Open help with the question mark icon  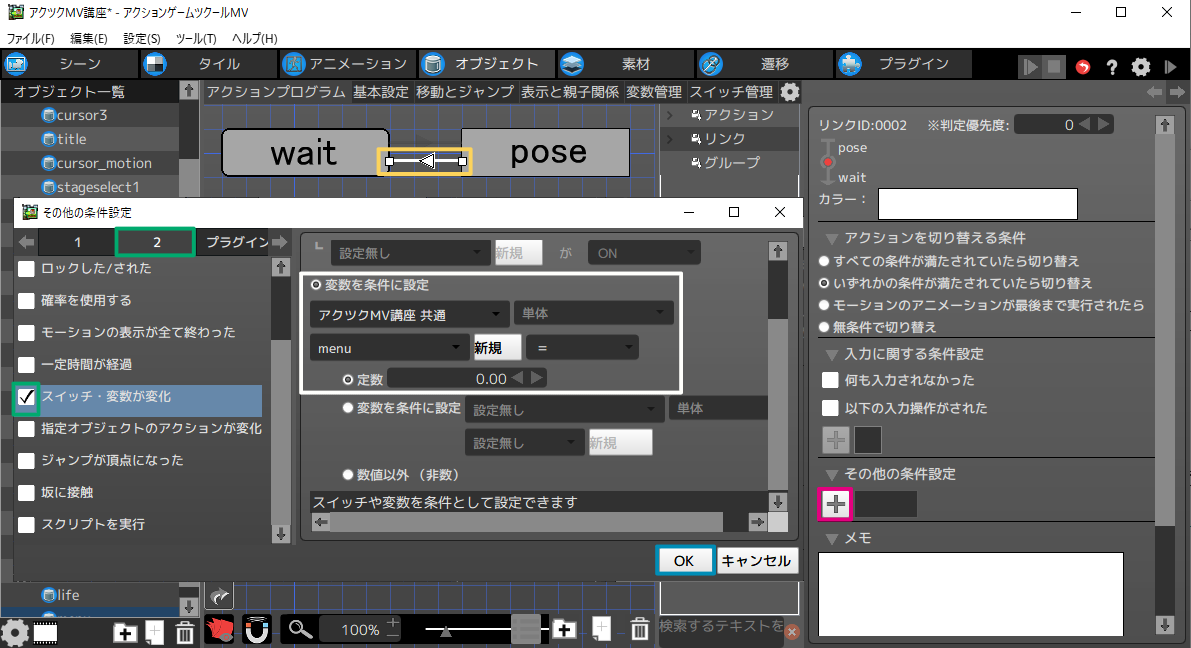(x=1111, y=67)
